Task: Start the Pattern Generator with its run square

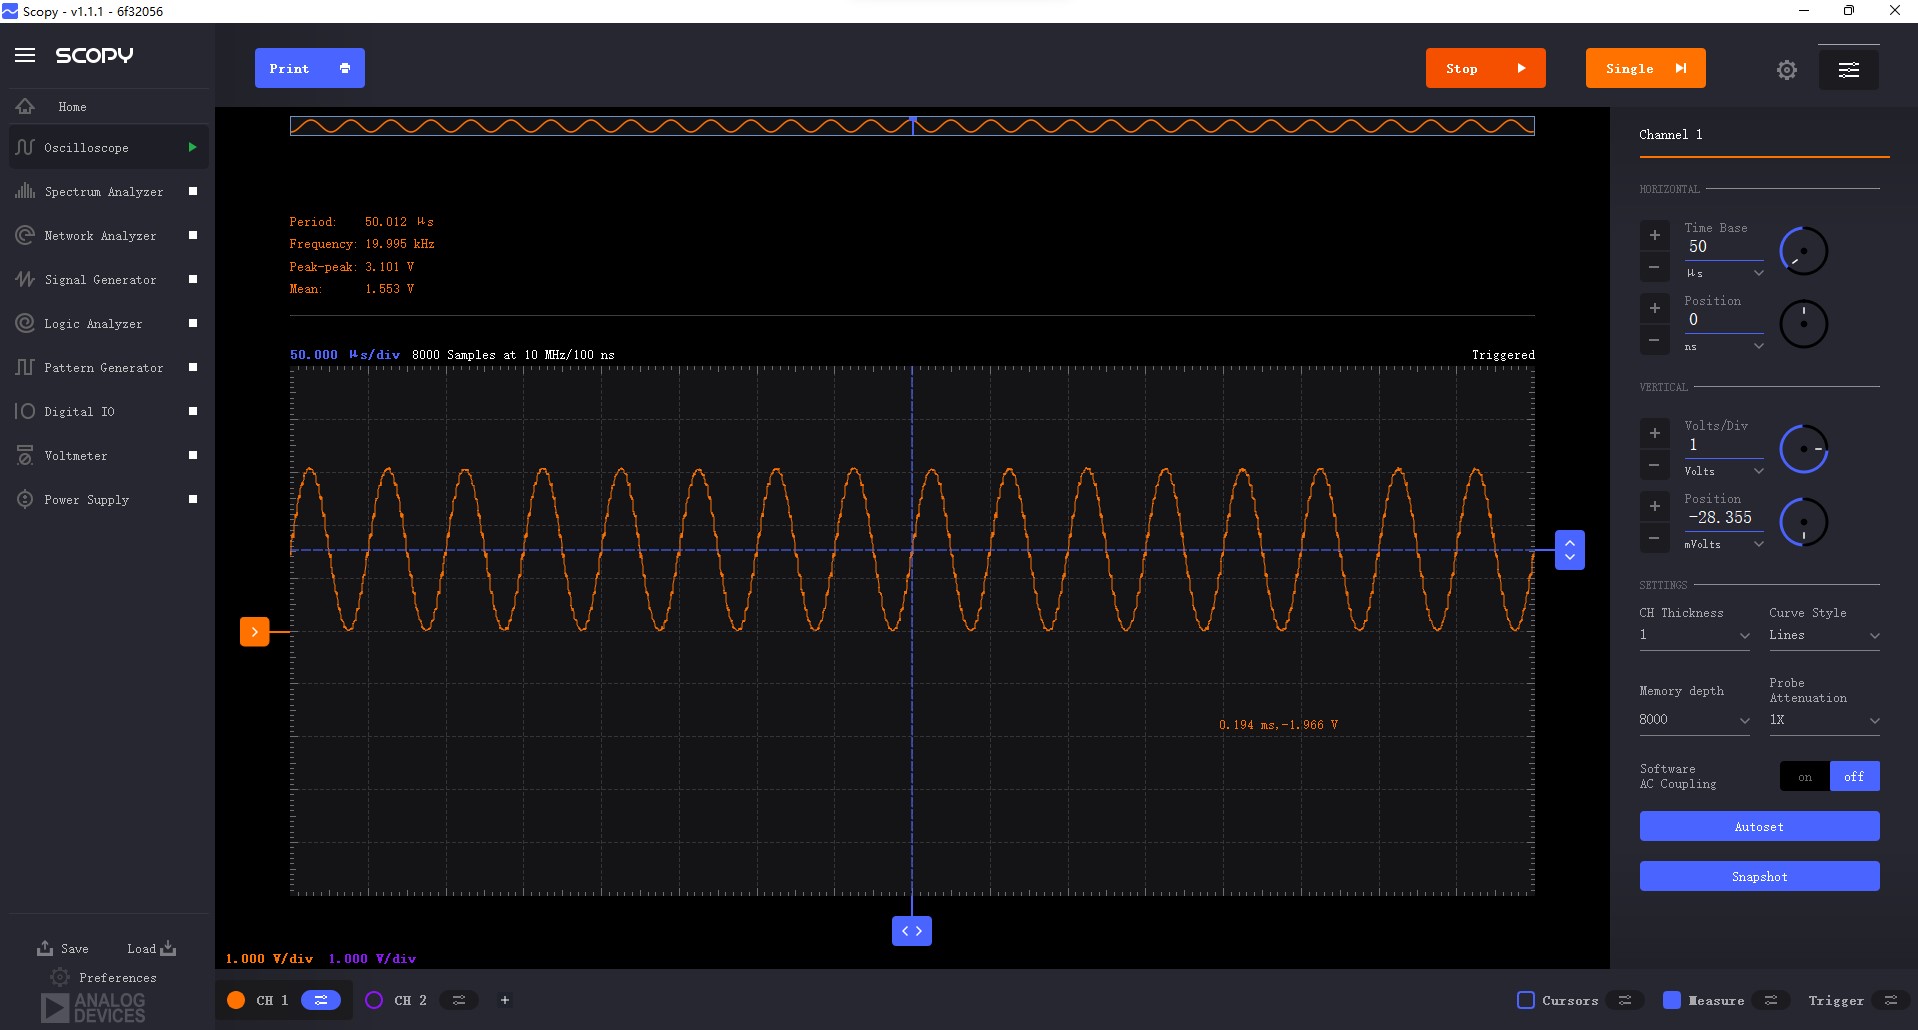Action: tap(193, 367)
